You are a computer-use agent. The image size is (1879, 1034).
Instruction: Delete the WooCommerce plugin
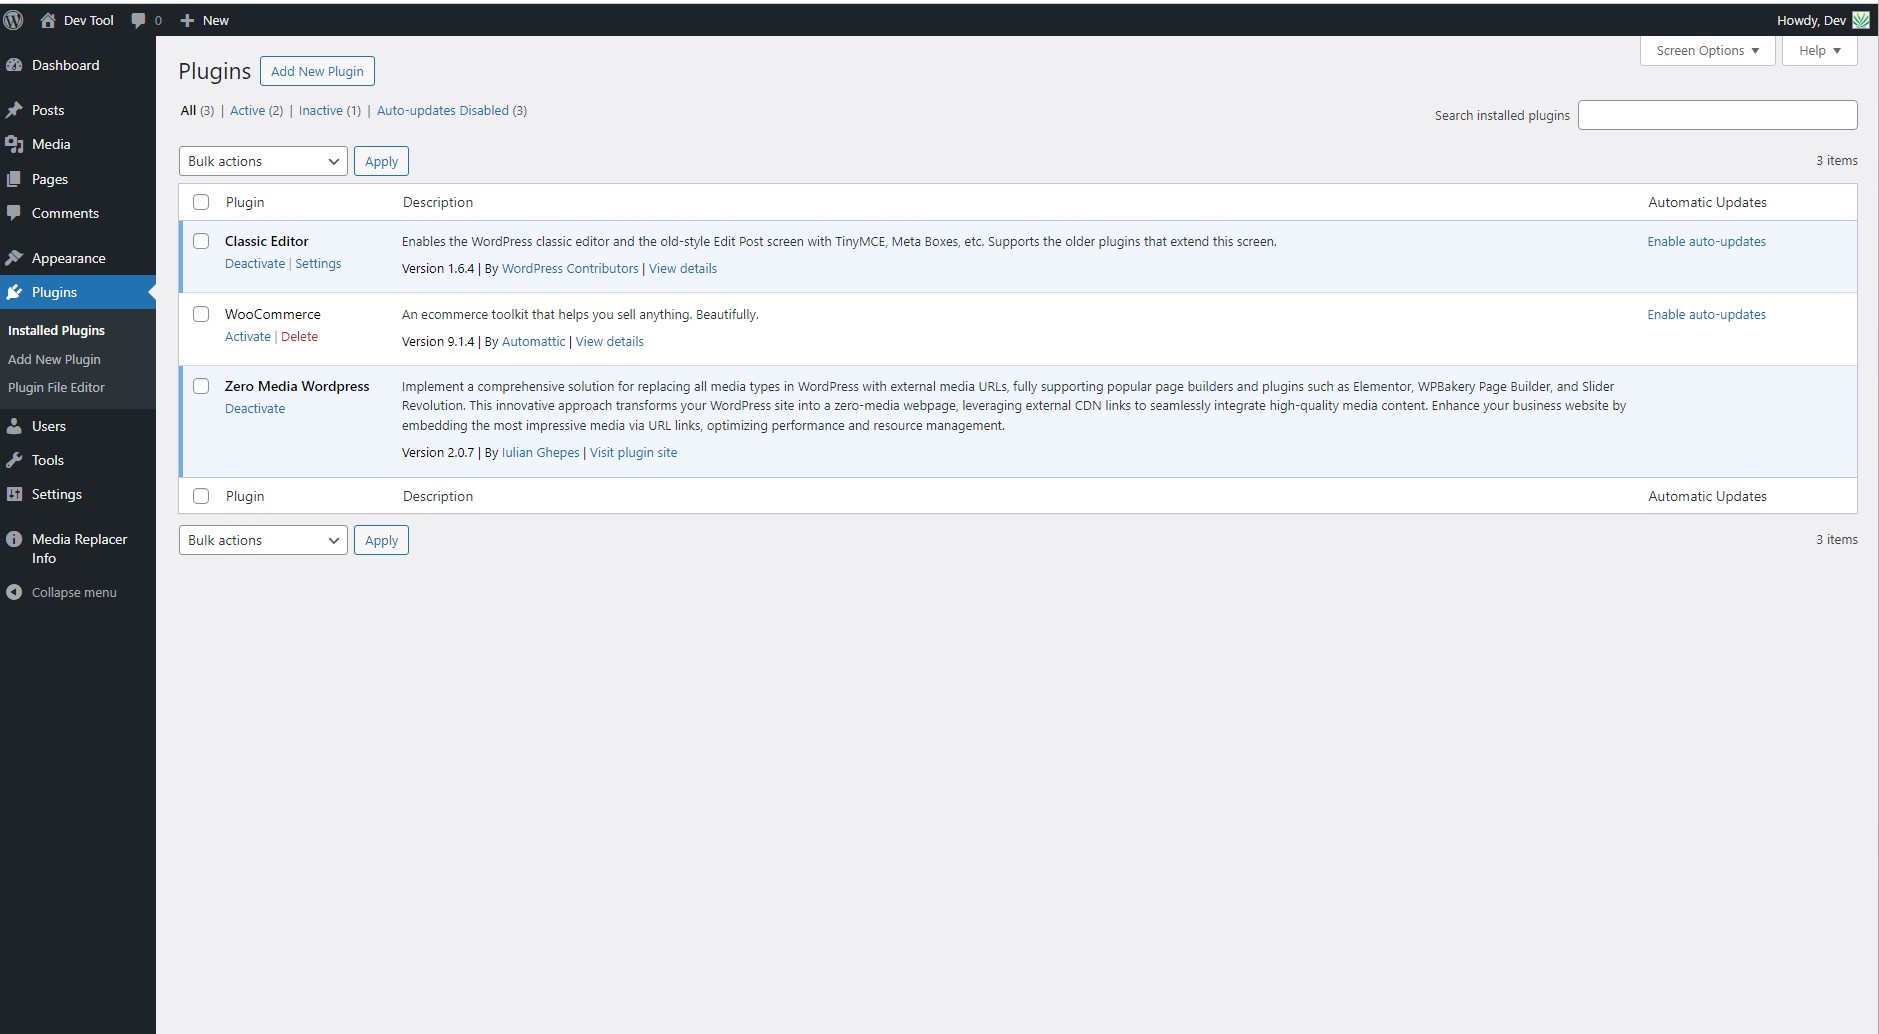pos(299,336)
